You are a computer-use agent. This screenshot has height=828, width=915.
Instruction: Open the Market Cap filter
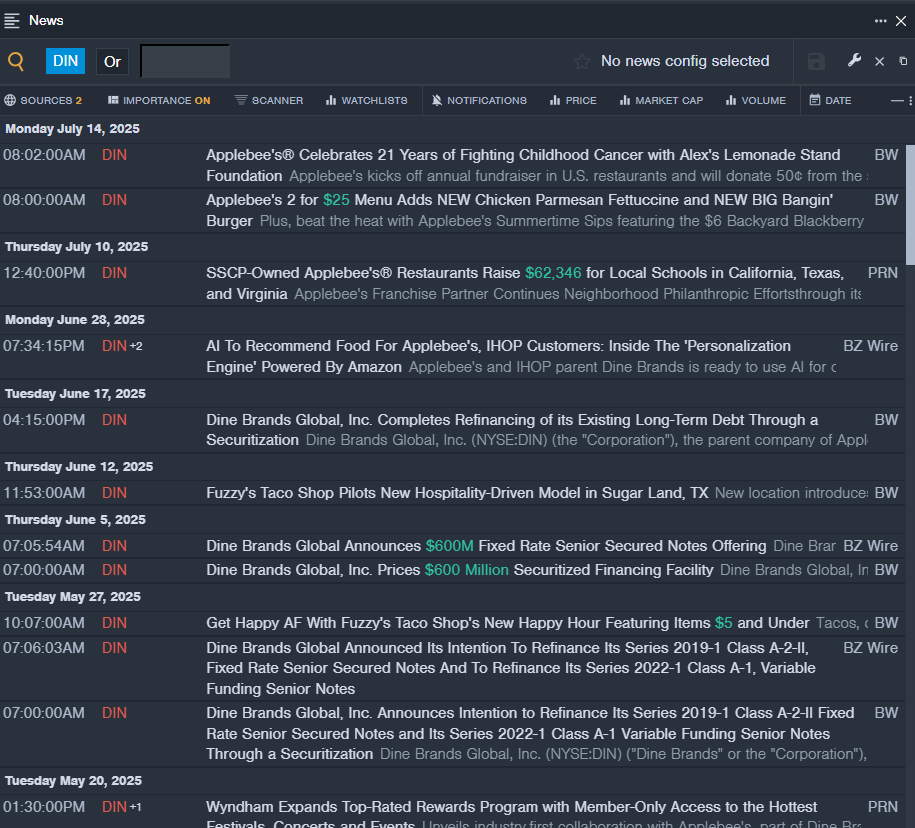click(661, 100)
